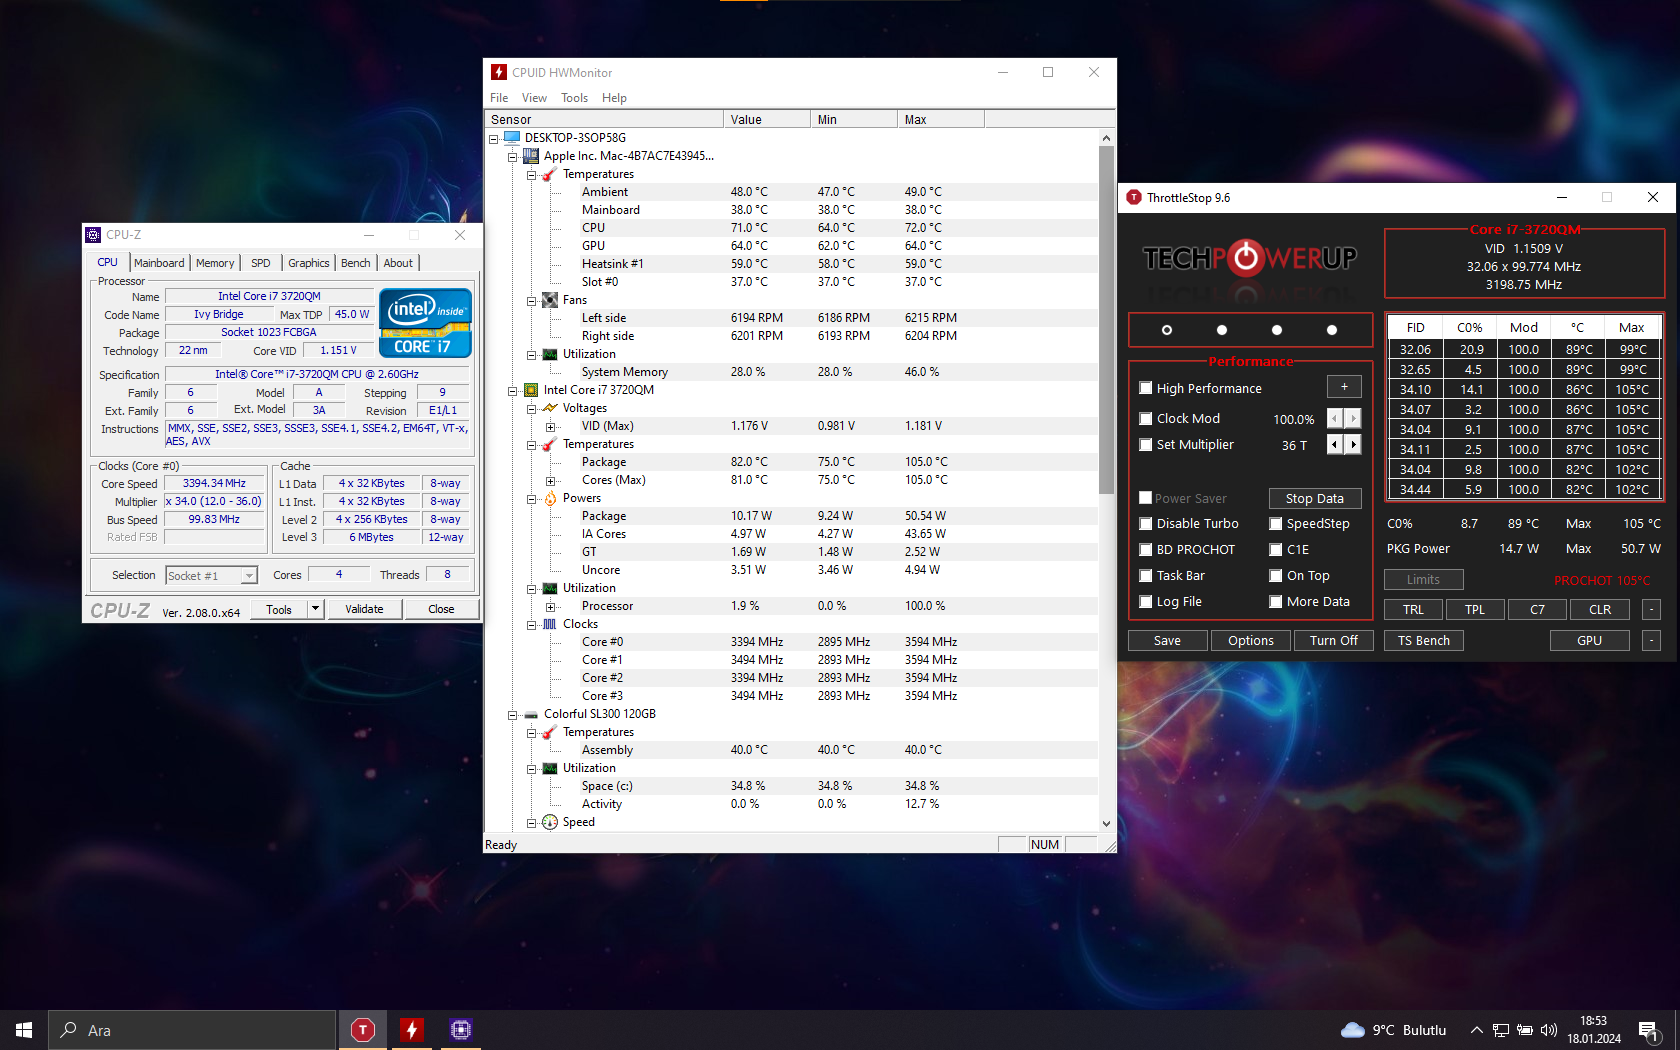Click the TechPowerUp logo in ThrottleStop
1680x1050 pixels.
click(1249, 259)
